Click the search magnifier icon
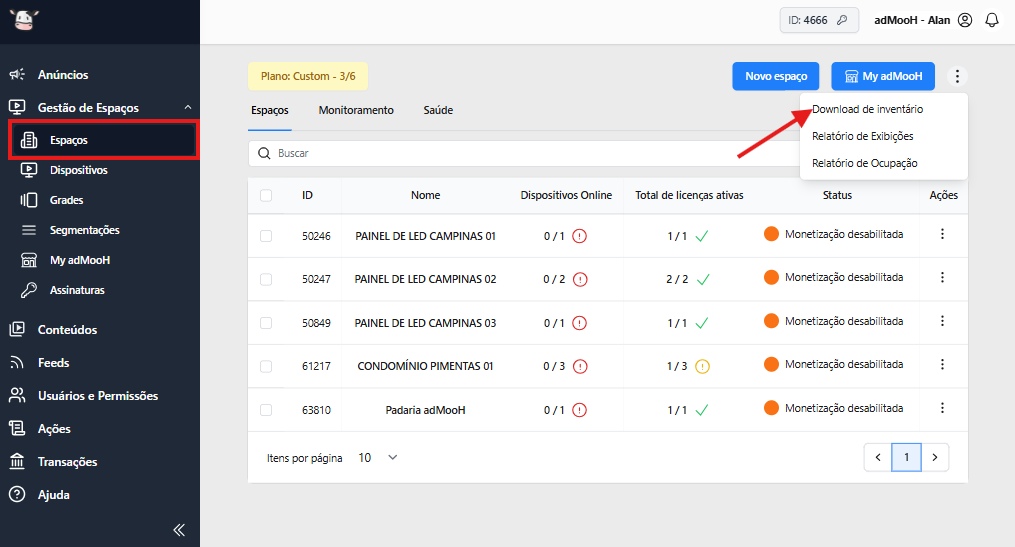Screen dimensions: 1015x547 pos(264,153)
